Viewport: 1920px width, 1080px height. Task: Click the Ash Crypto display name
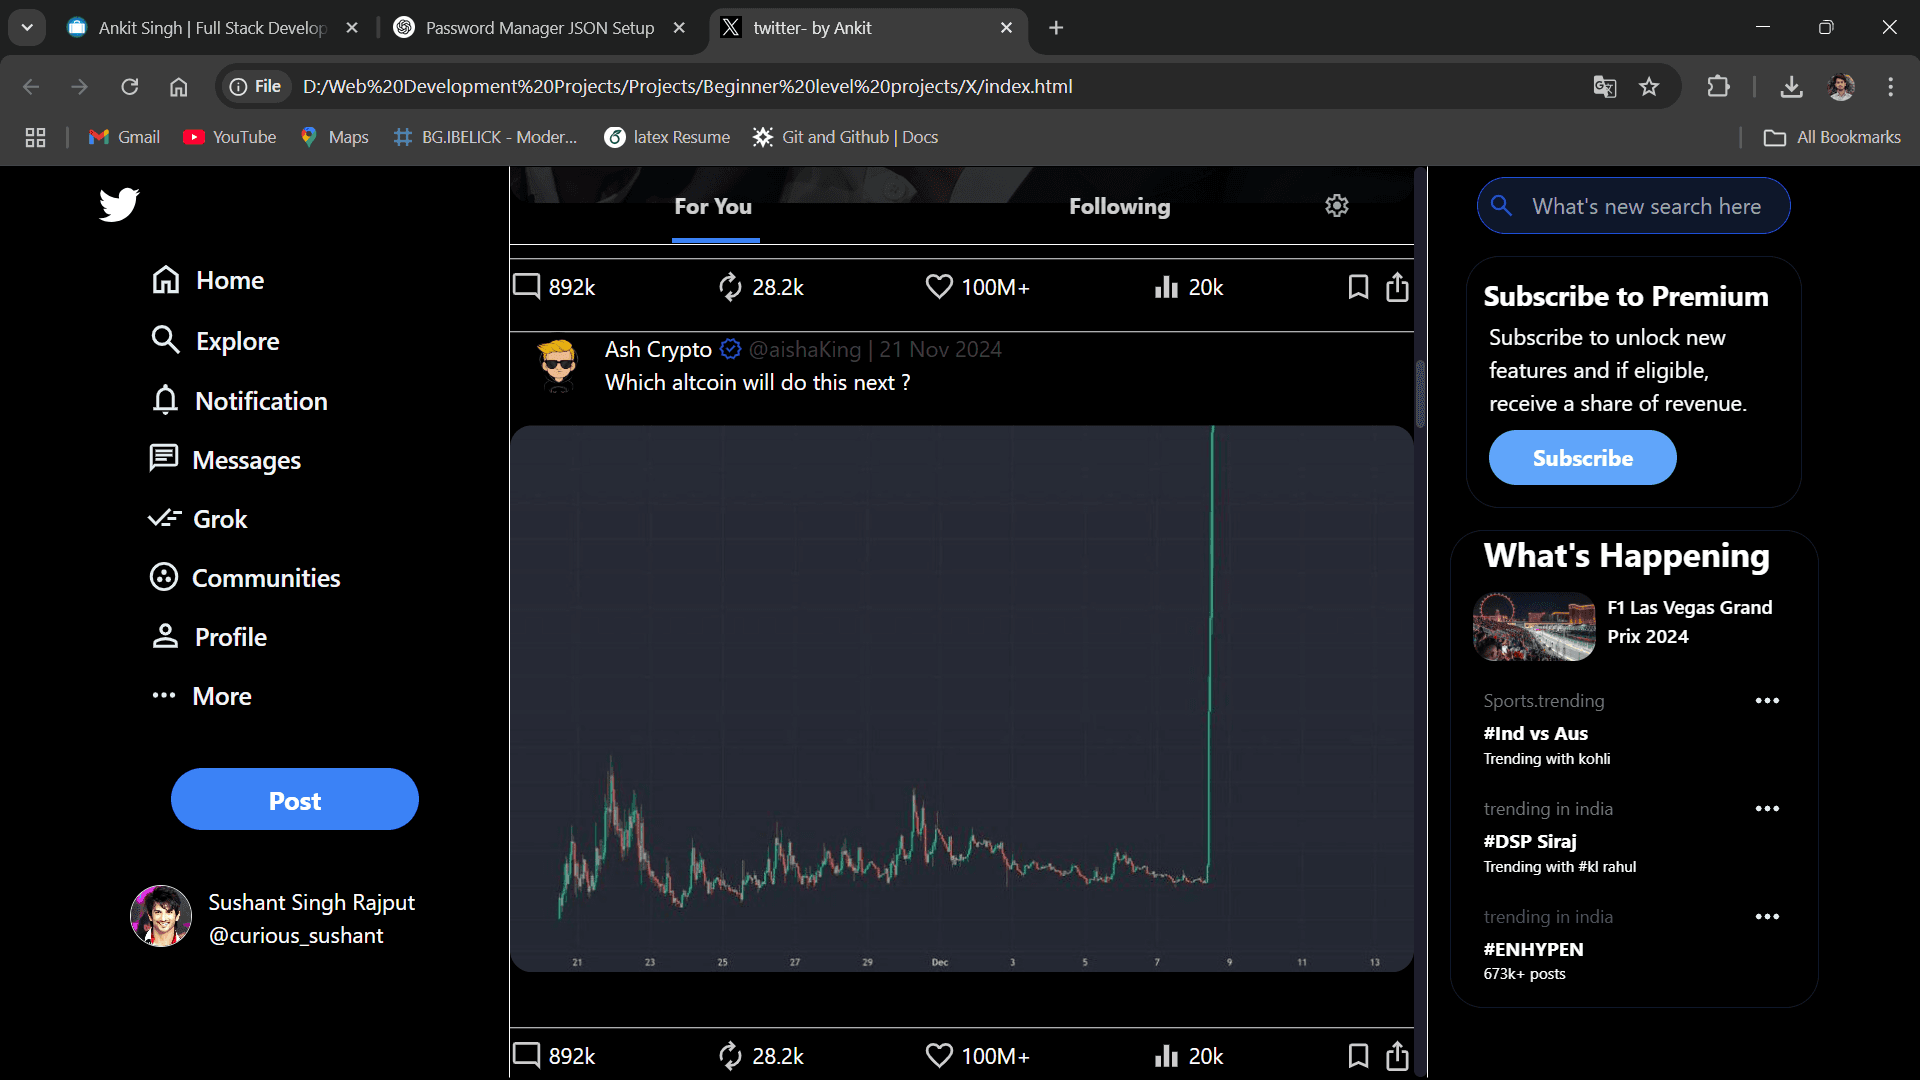[x=658, y=349]
